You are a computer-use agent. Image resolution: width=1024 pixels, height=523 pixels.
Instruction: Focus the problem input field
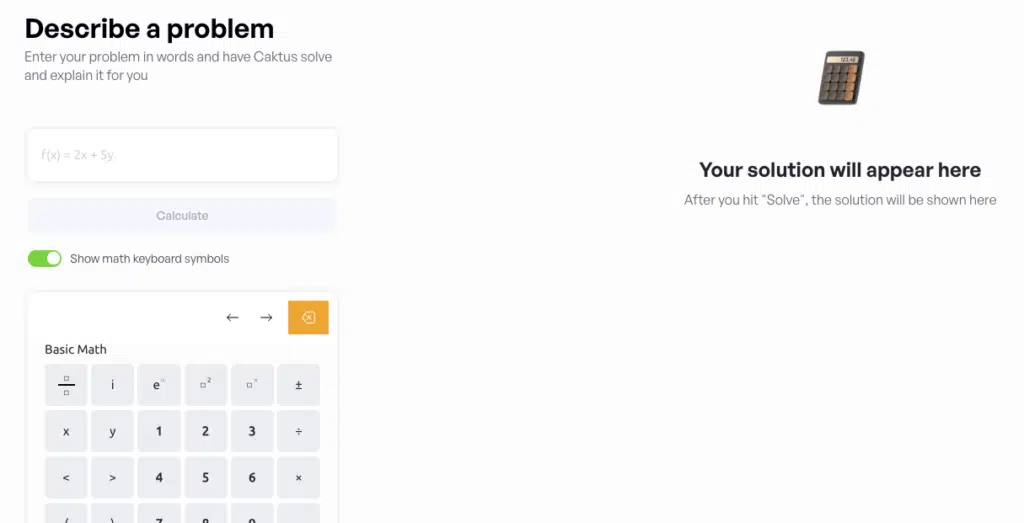(182, 155)
